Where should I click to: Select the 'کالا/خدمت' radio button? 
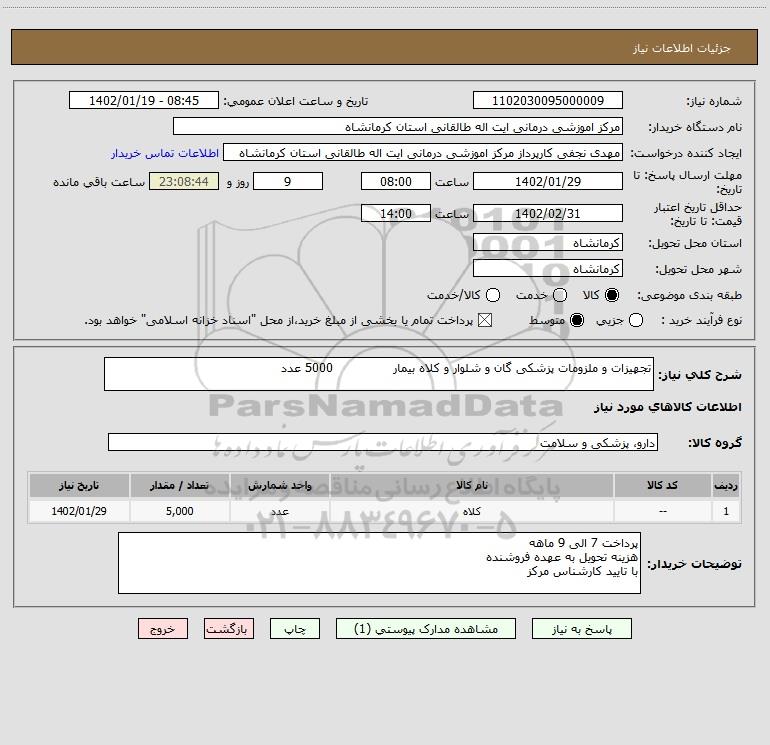point(493,295)
